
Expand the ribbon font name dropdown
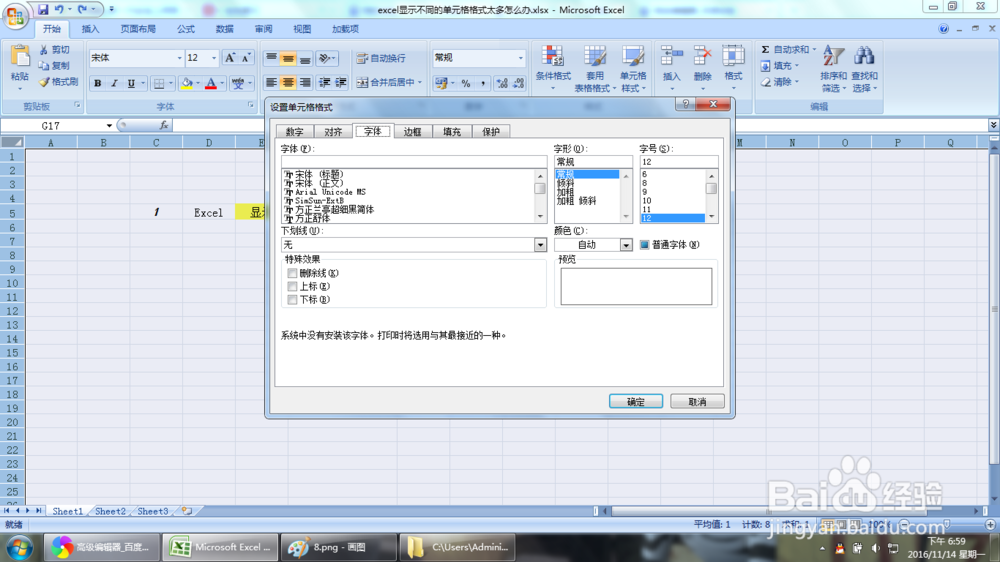[179, 58]
